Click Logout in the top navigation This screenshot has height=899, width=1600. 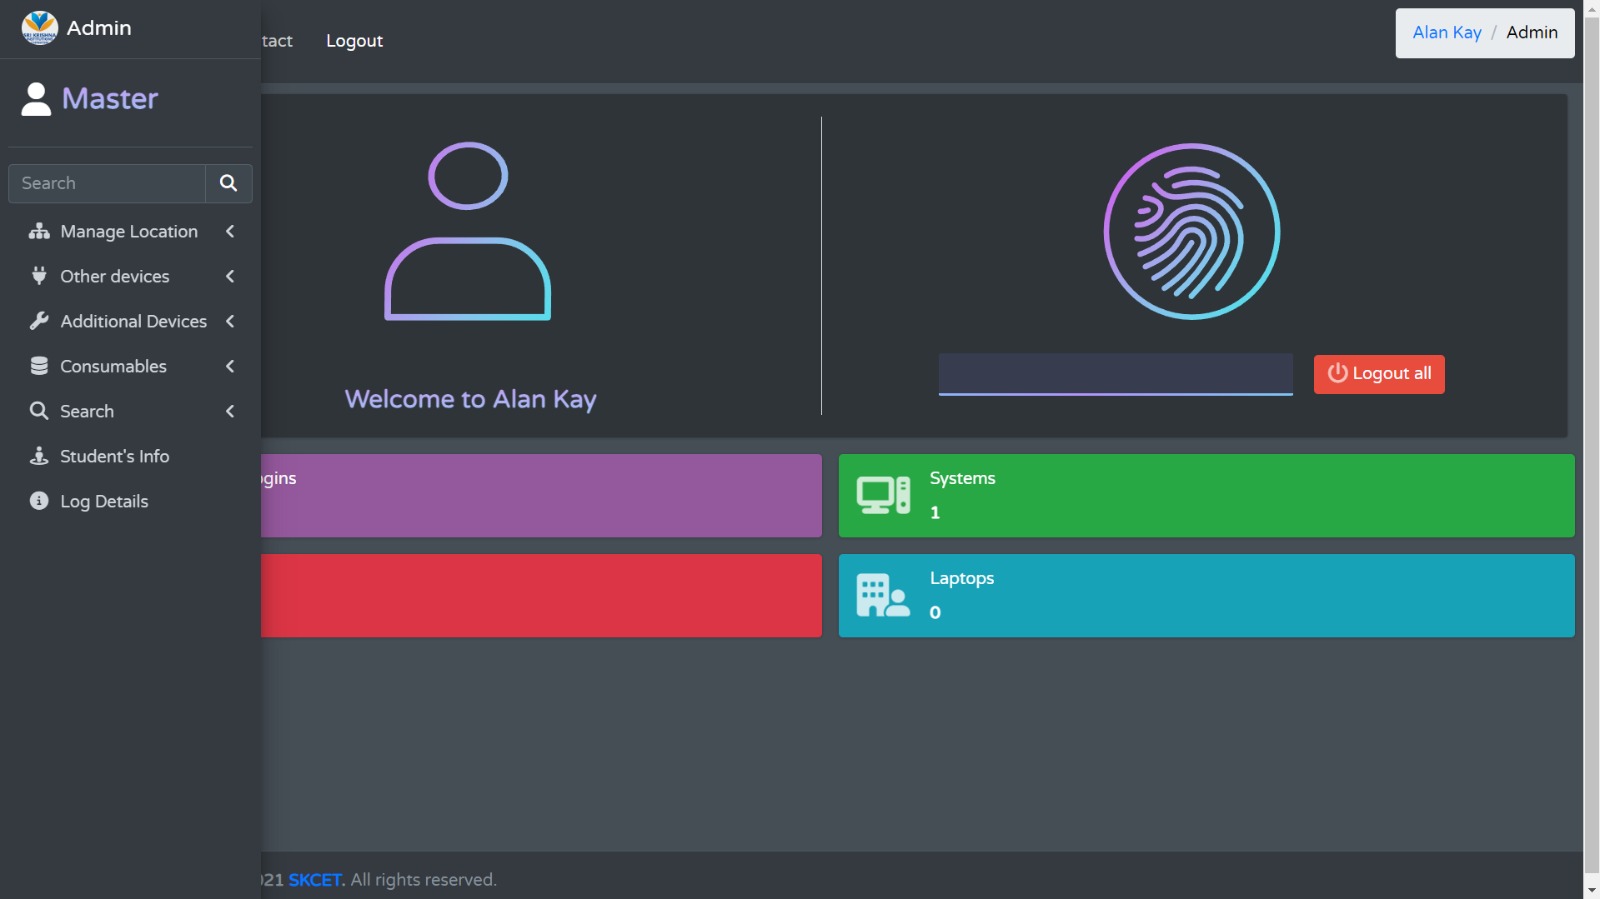354,41
